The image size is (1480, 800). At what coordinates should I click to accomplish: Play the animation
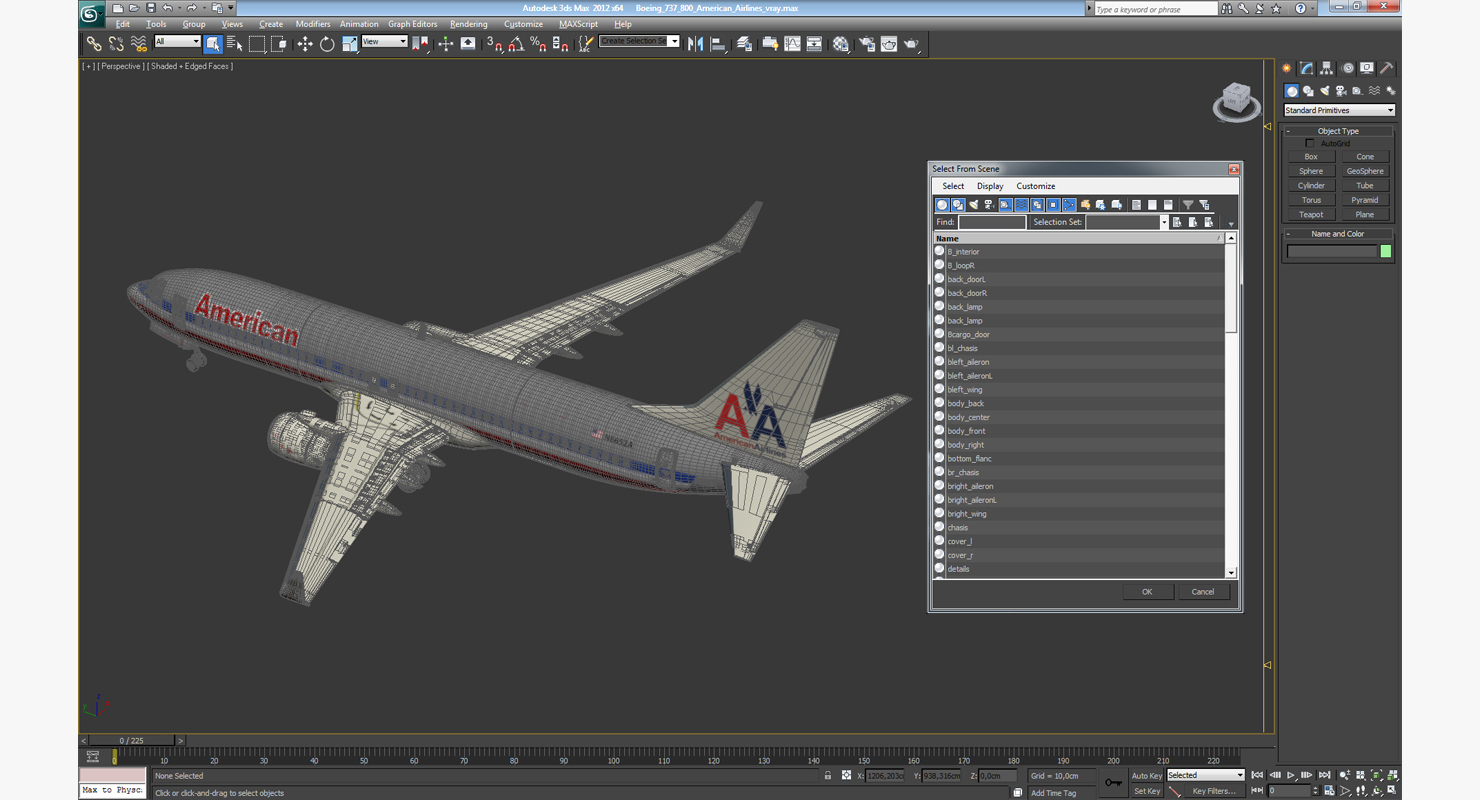[1290, 775]
